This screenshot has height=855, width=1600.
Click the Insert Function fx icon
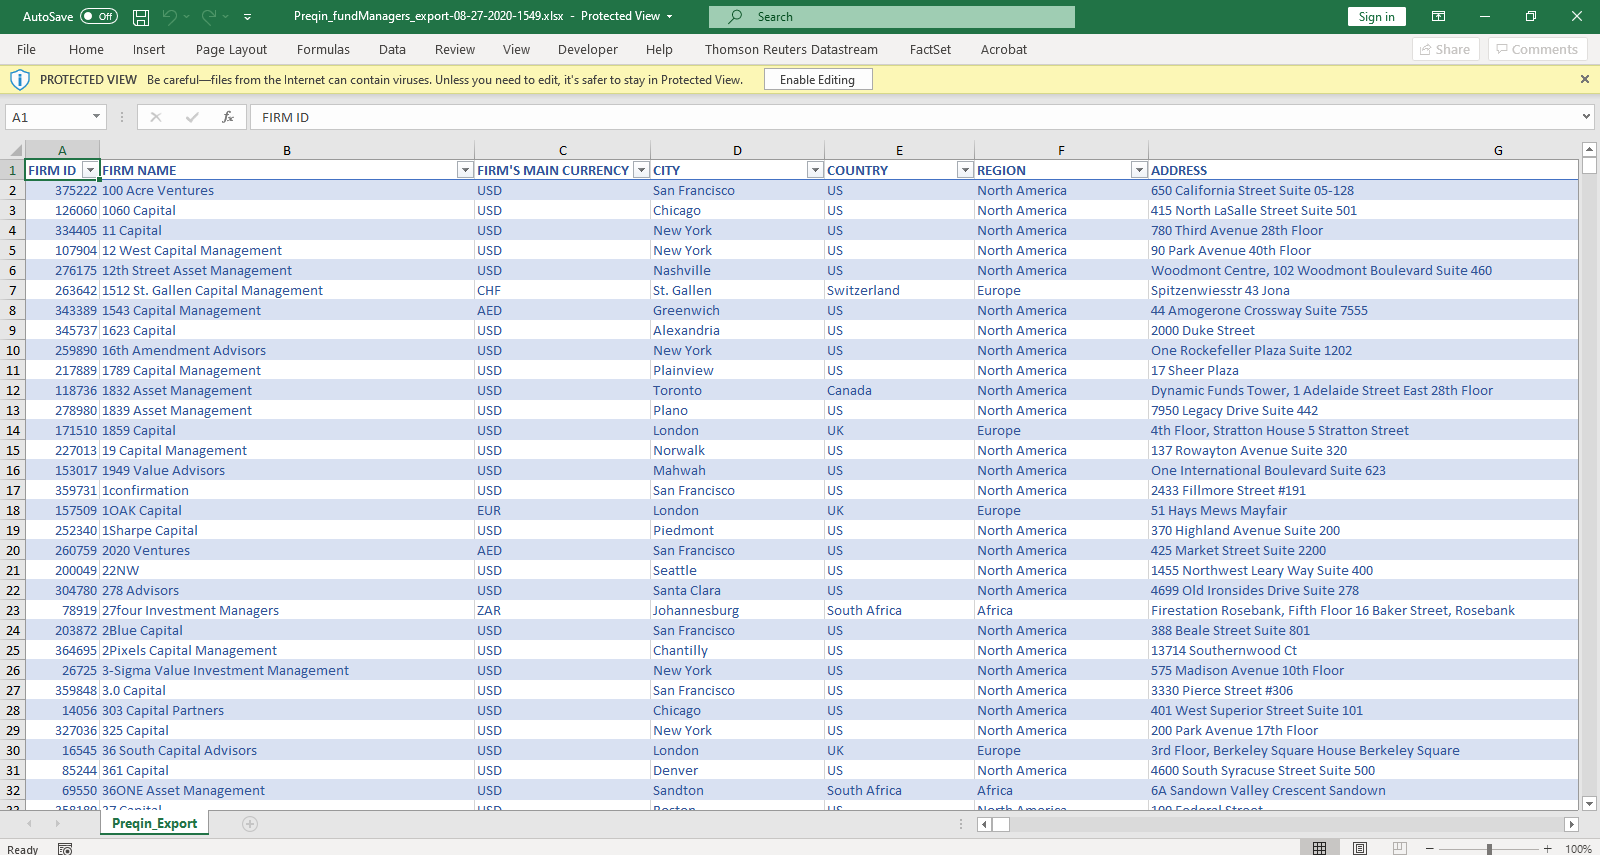coord(228,117)
